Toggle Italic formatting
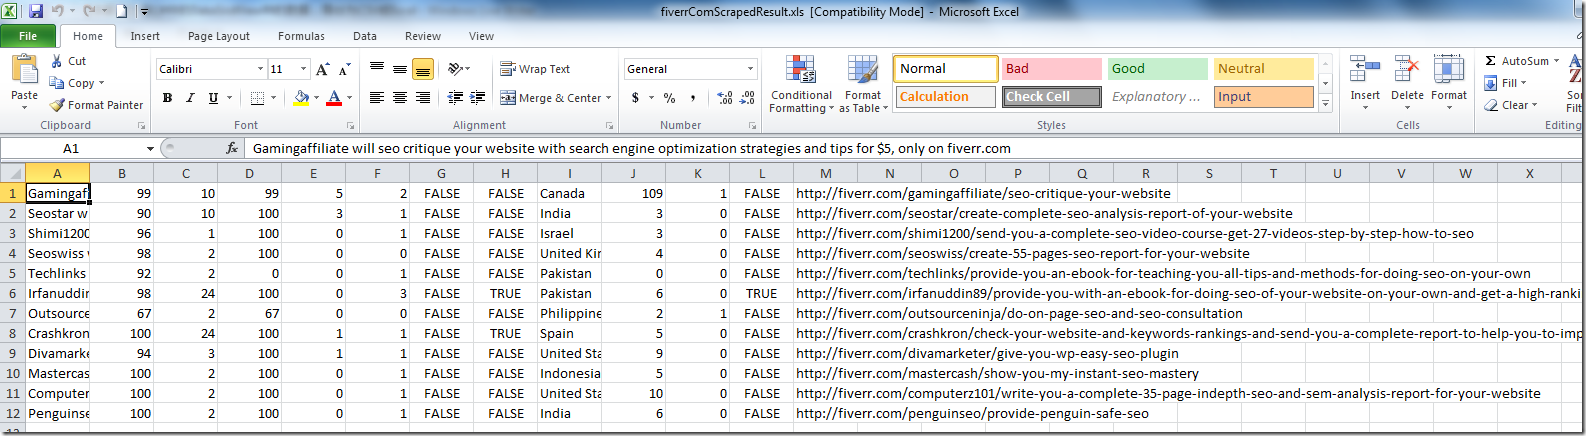 pyautogui.click(x=190, y=98)
